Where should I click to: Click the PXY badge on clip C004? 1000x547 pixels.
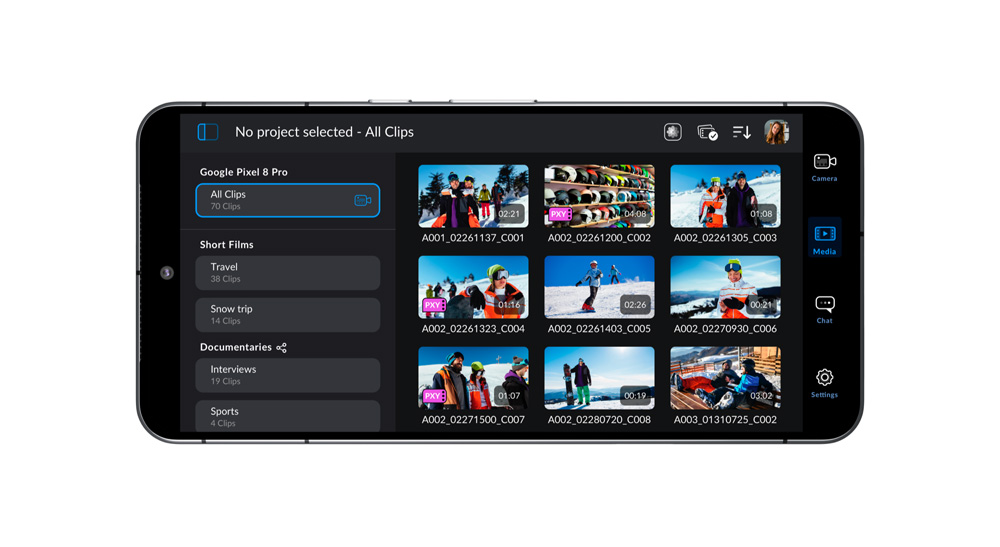pos(434,305)
